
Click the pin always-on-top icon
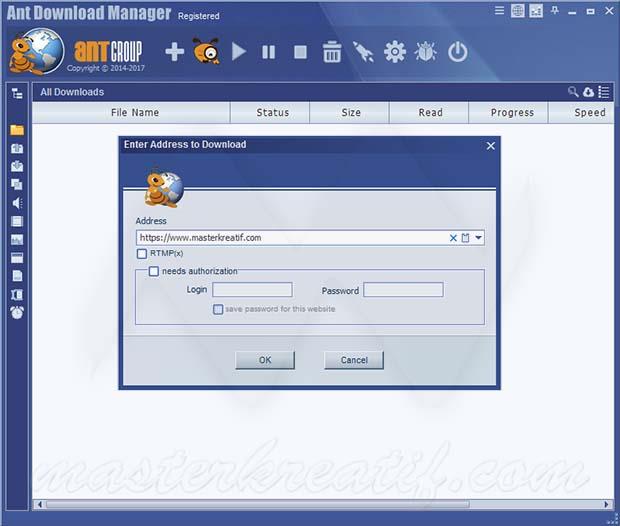point(555,11)
